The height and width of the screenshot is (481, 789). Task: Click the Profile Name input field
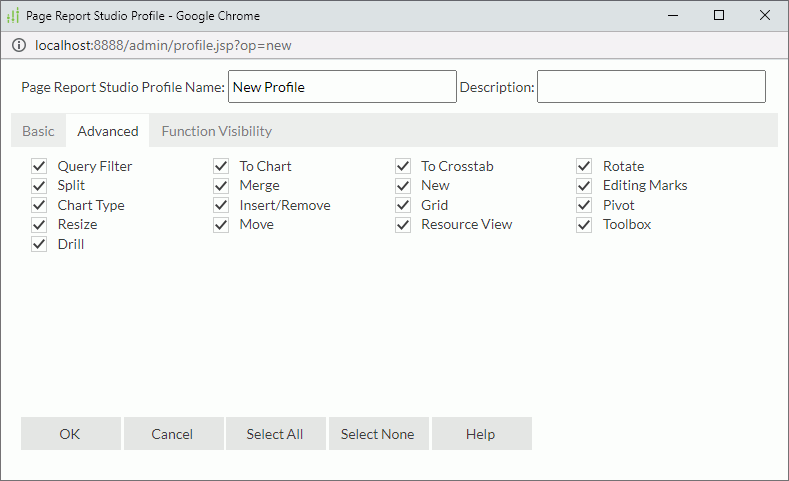coord(342,87)
